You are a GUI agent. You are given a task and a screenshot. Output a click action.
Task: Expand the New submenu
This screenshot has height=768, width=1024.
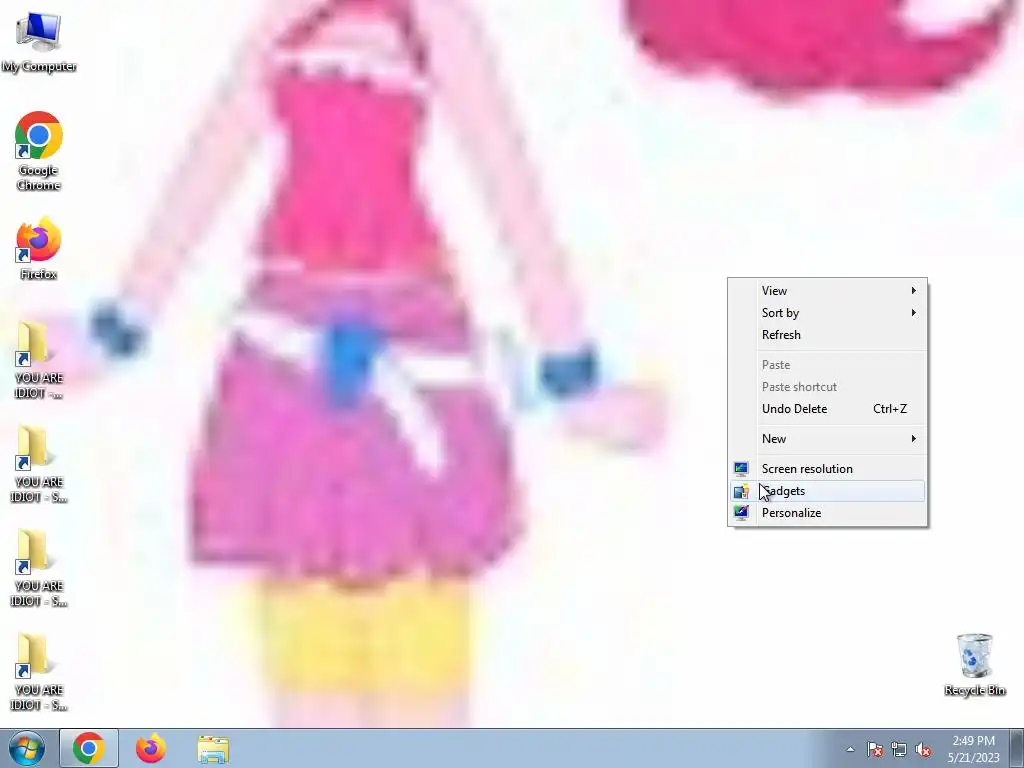point(827,439)
